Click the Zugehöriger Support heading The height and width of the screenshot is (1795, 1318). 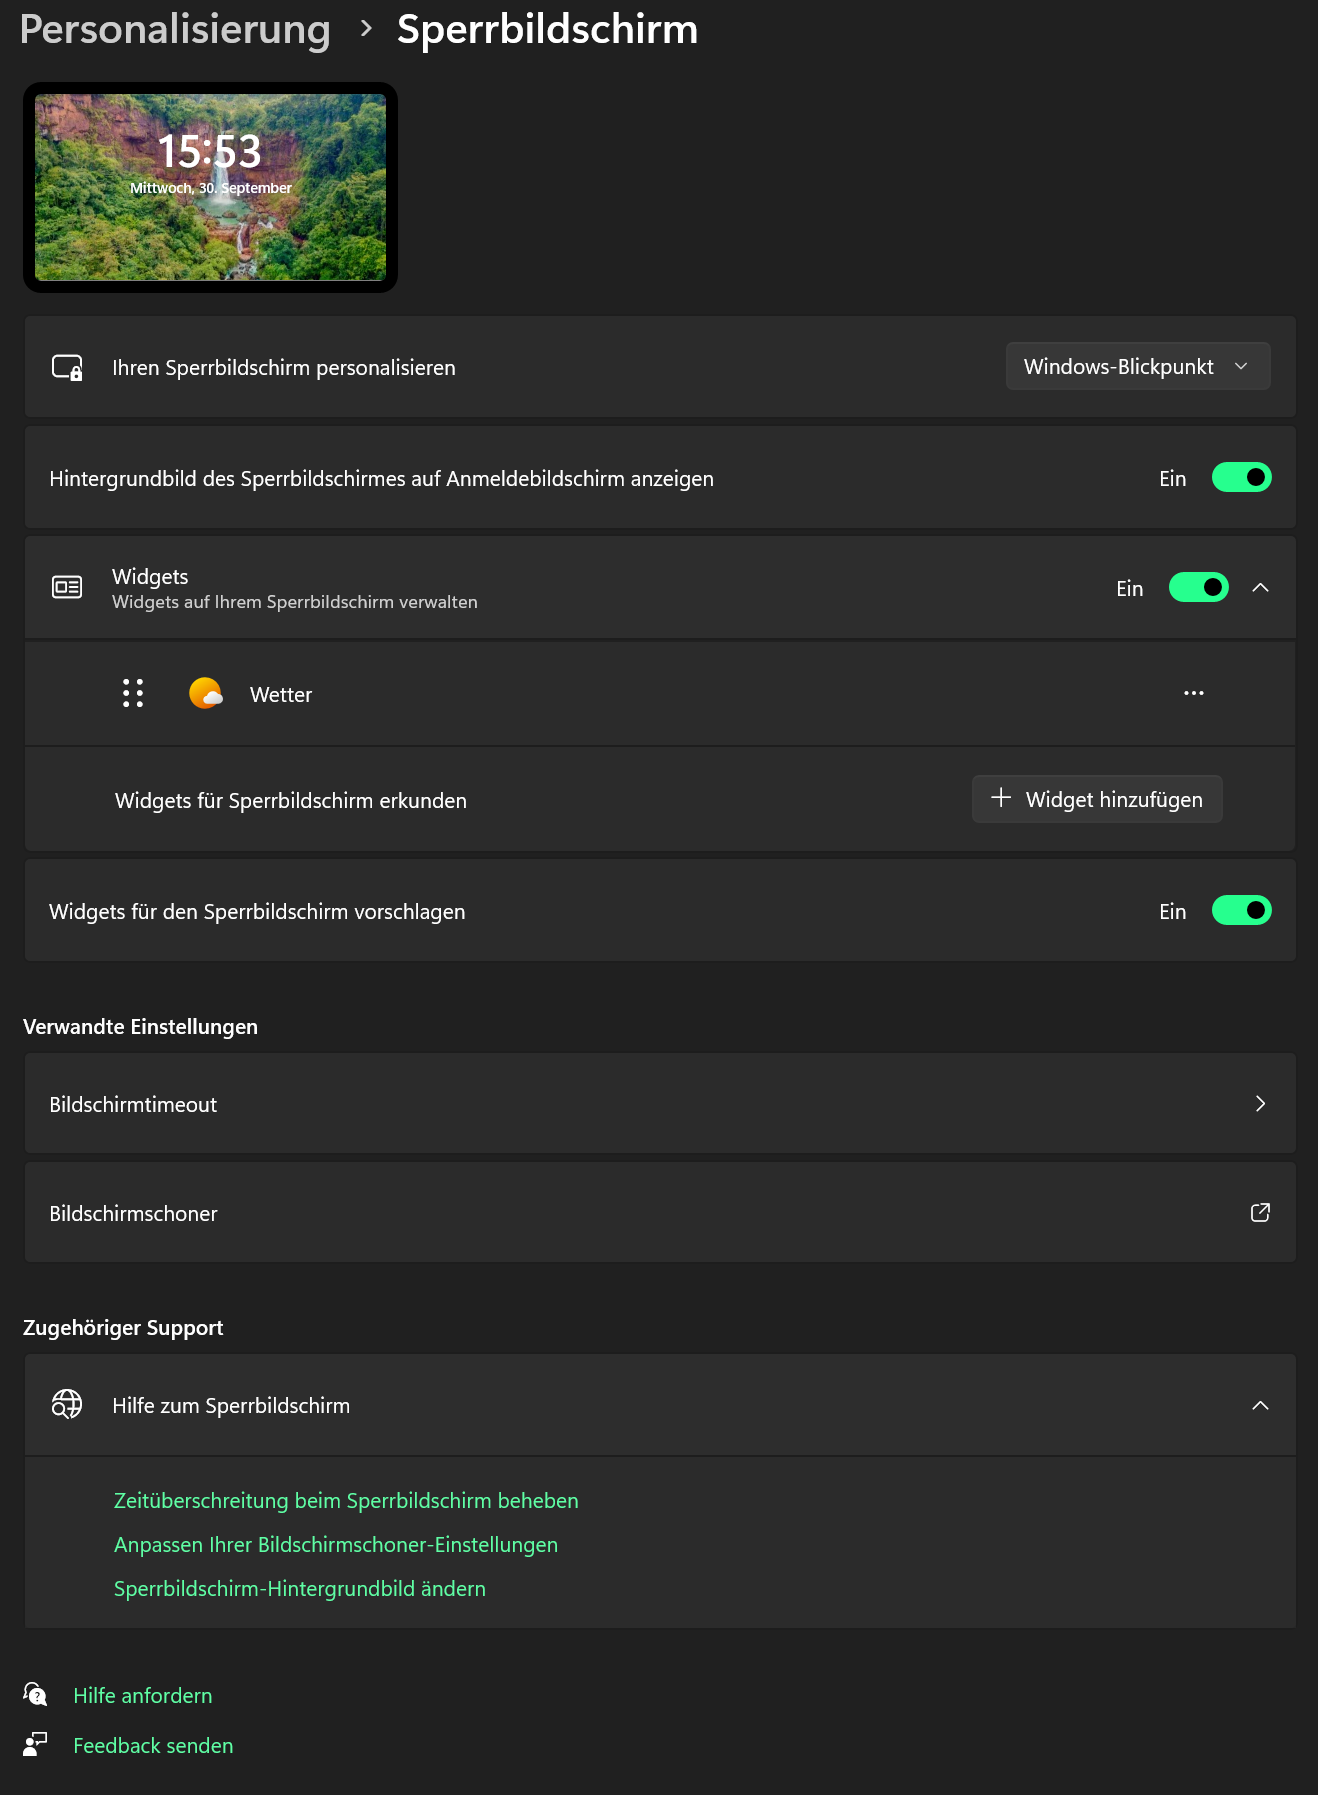tap(123, 1327)
